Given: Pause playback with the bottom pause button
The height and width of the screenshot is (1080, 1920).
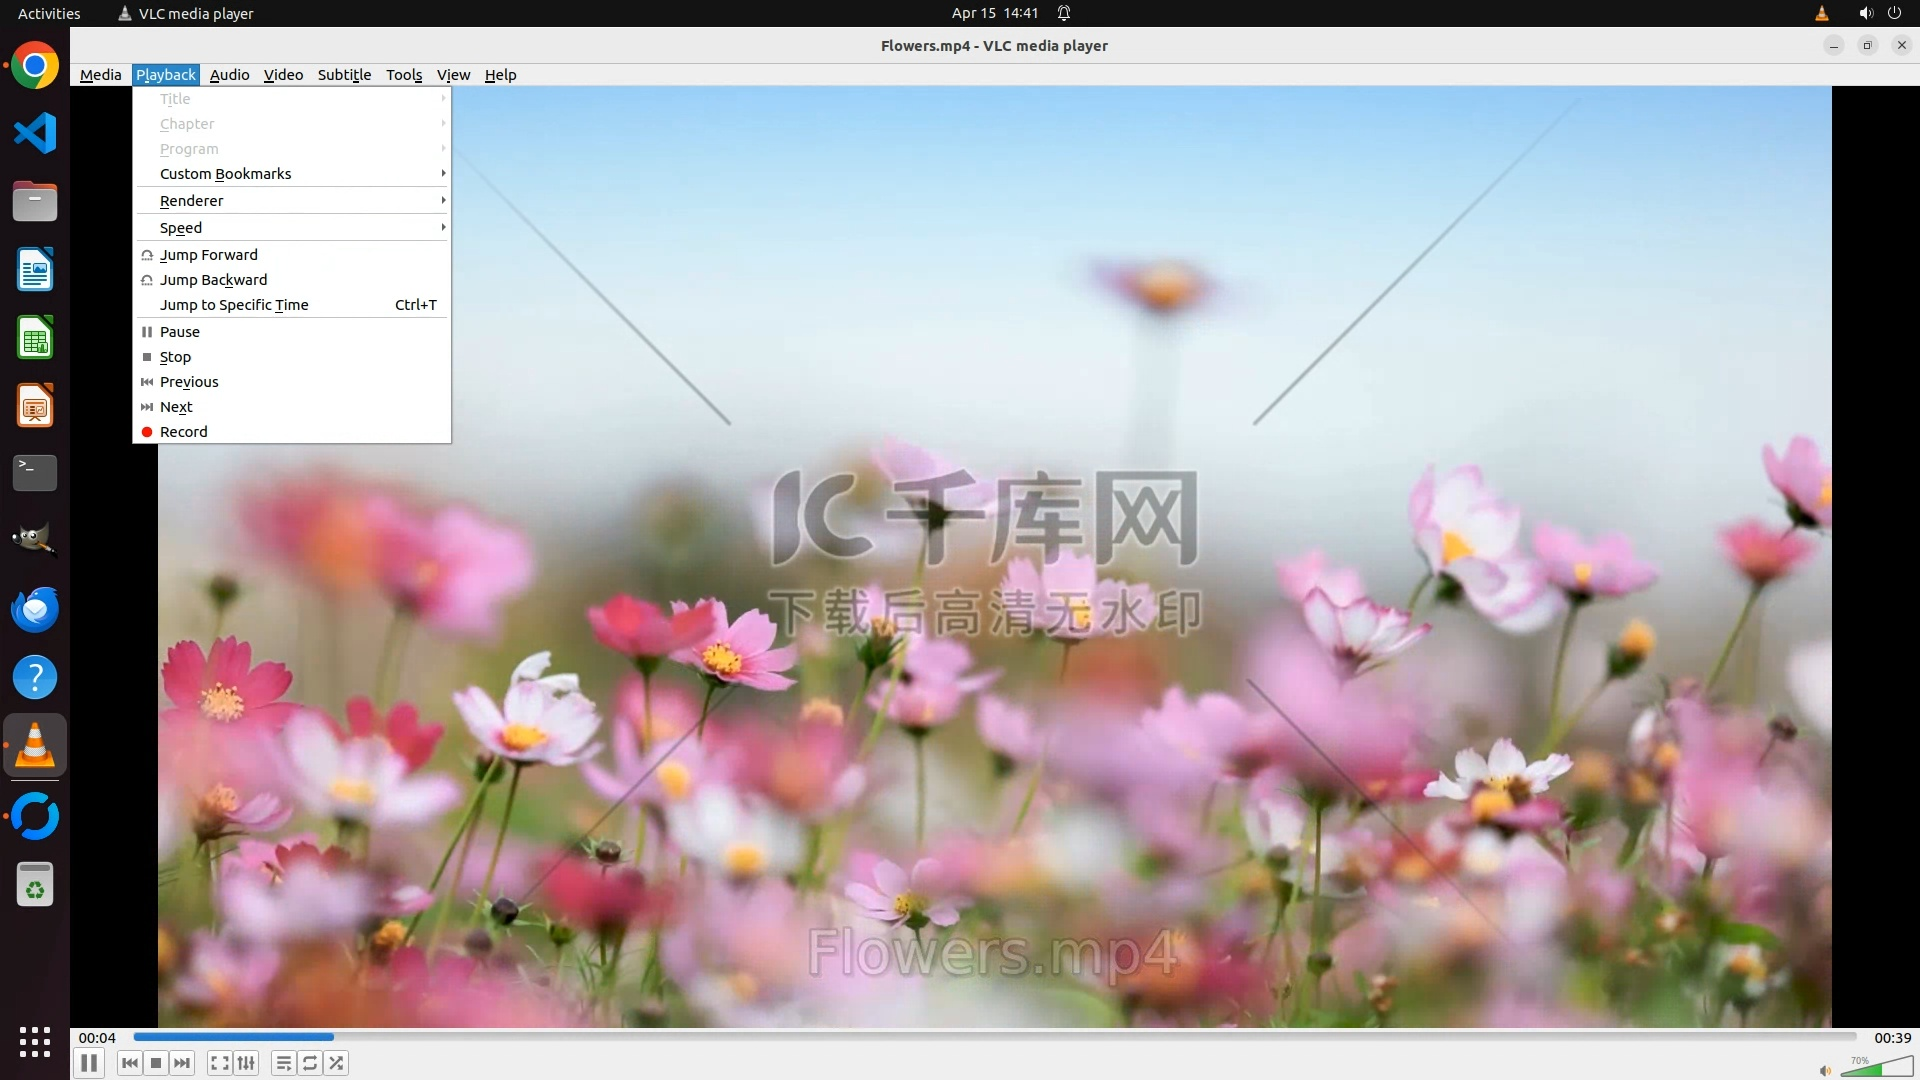Looking at the screenshot, I should pyautogui.click(x=89, y=1063).
